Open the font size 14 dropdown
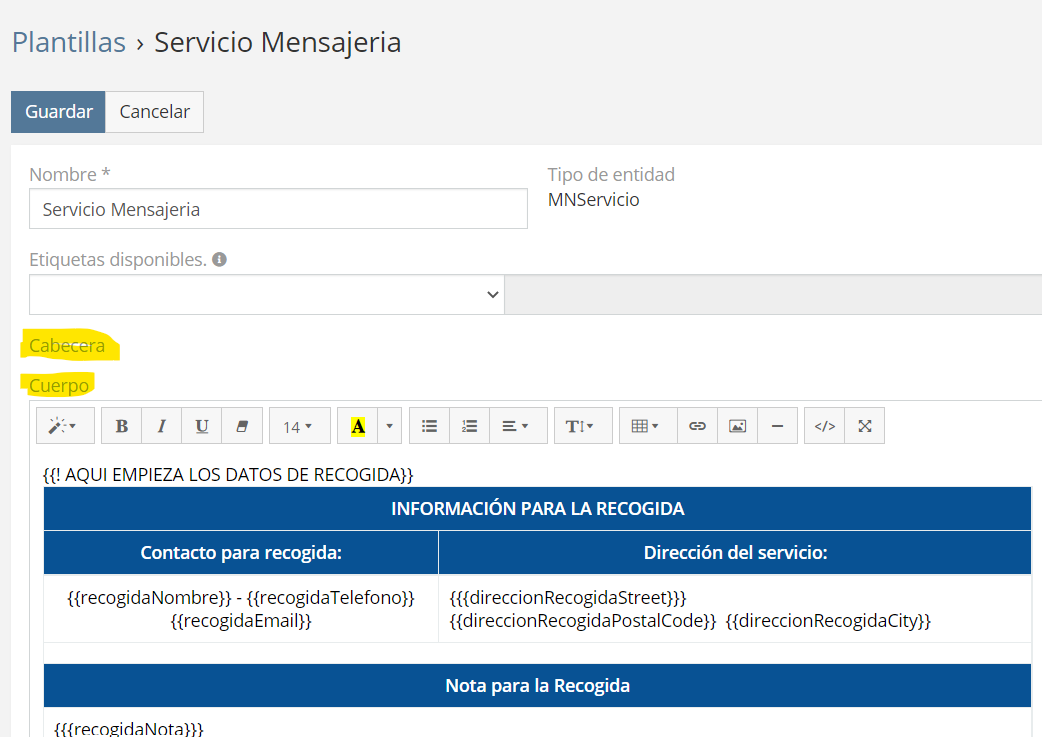This screenshot has width=1042, height=737. [x=297, y=426]
